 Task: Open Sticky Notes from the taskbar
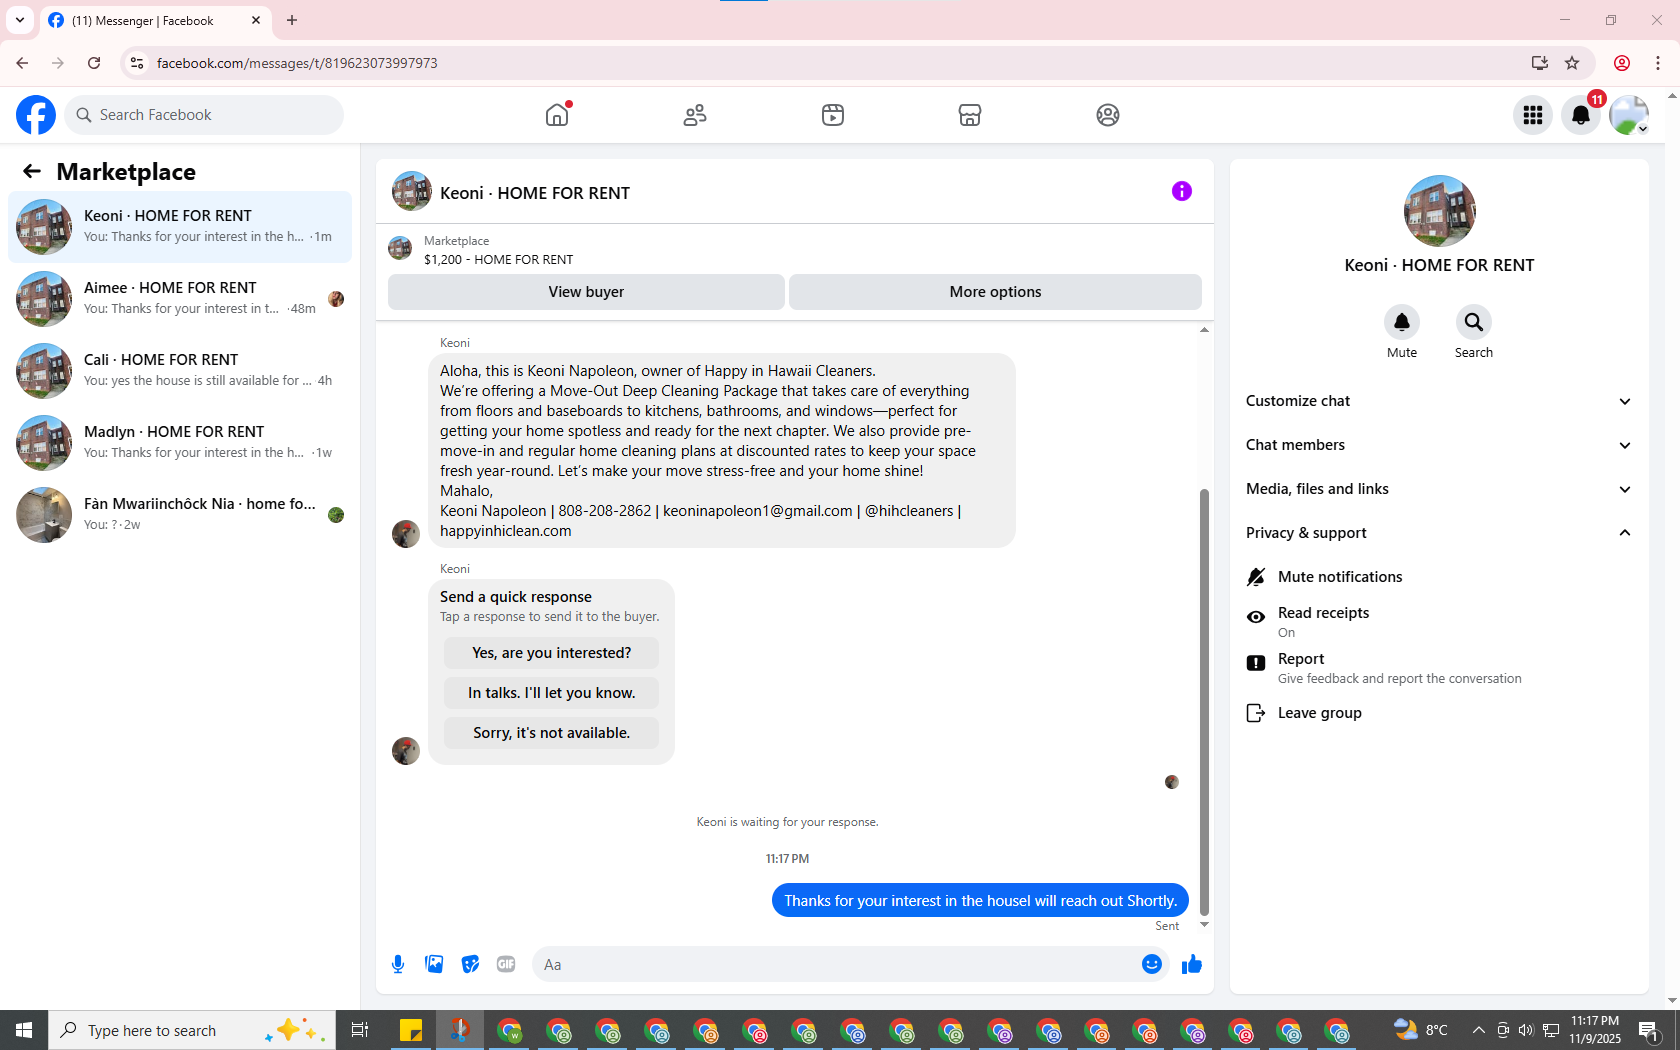[411, 1030]
